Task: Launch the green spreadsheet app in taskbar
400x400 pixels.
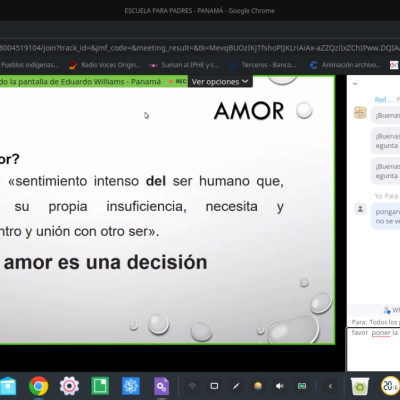Action: pyautogui.click(x=100, y=386)
